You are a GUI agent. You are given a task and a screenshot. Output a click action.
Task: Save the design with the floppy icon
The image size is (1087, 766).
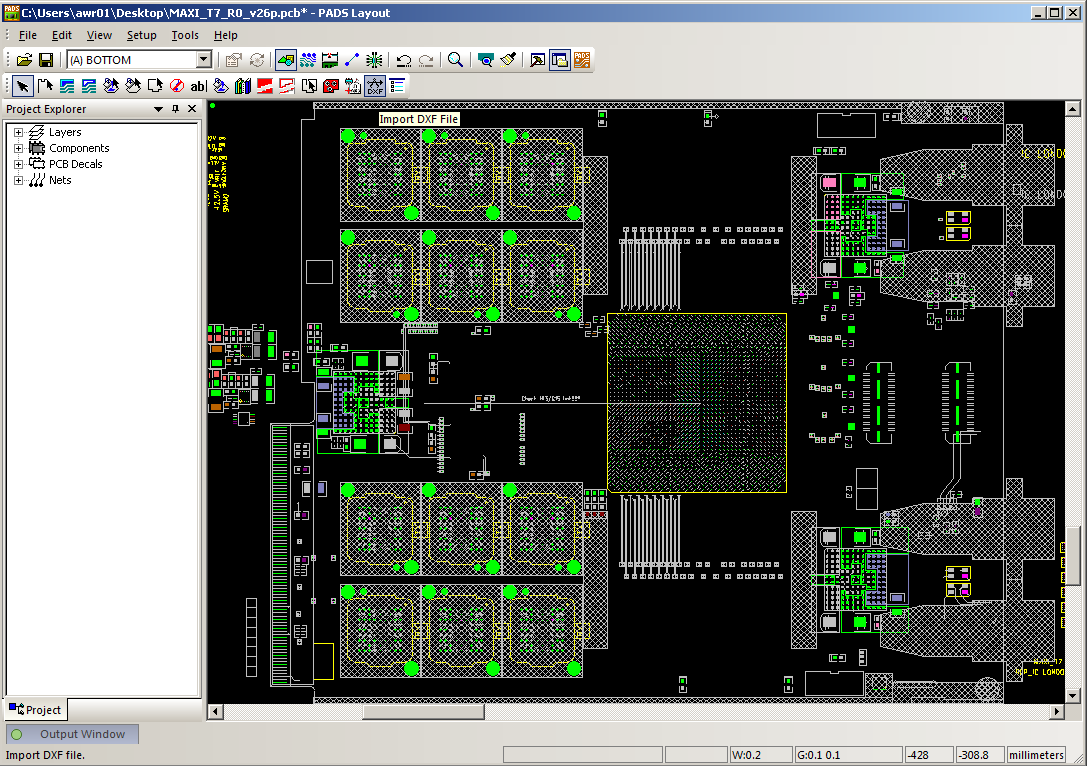tap(46, 60)
